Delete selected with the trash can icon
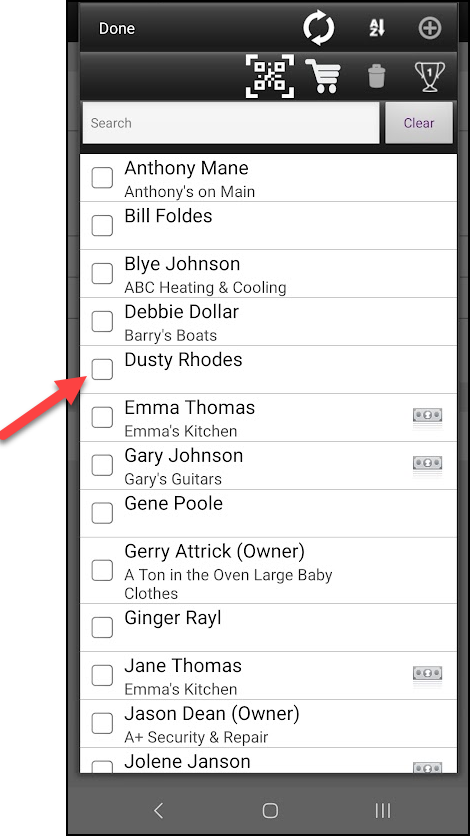The width and height of the screenshot is (470, 836). [x=377, y=76]
